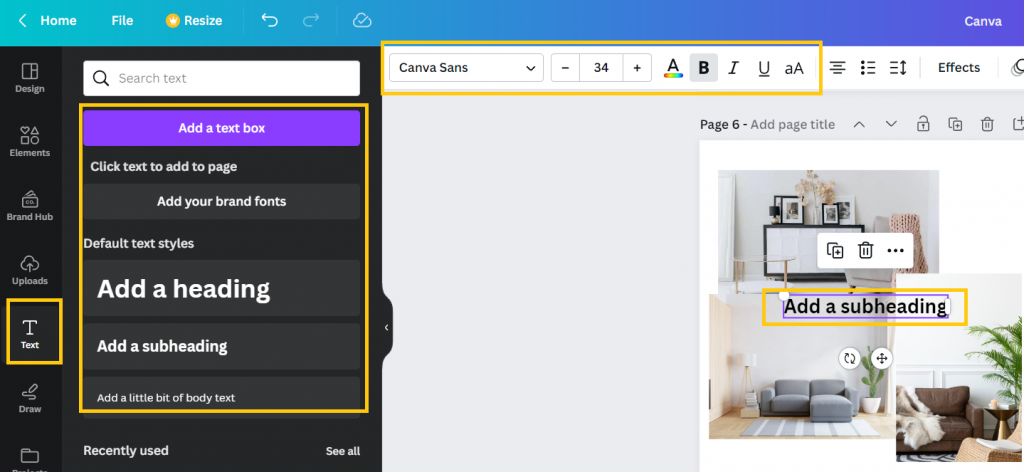Open the Canva Sans font dropdown

pyautogui.click(x=466, y=68)
